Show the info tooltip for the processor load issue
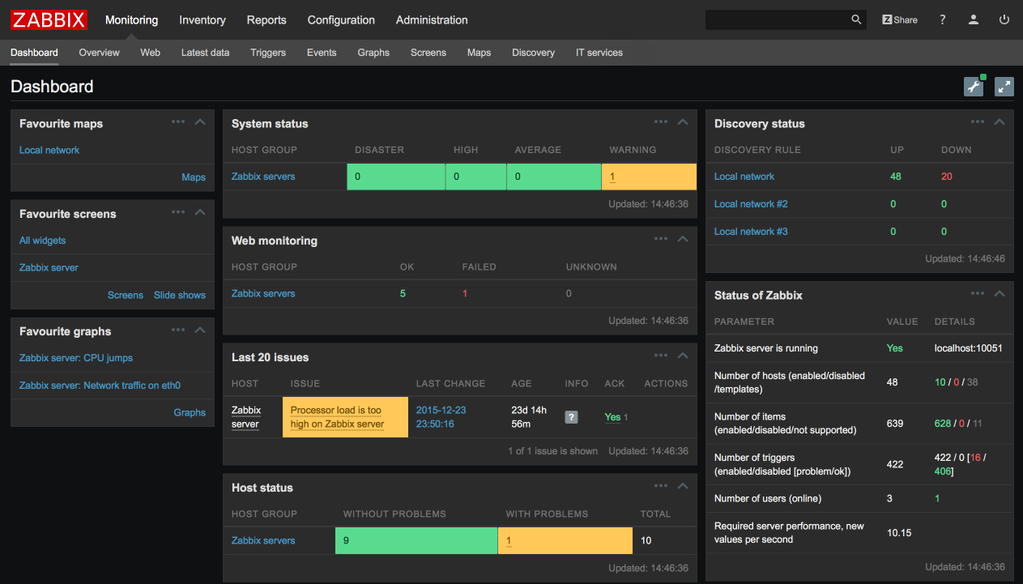 [571, 416]
